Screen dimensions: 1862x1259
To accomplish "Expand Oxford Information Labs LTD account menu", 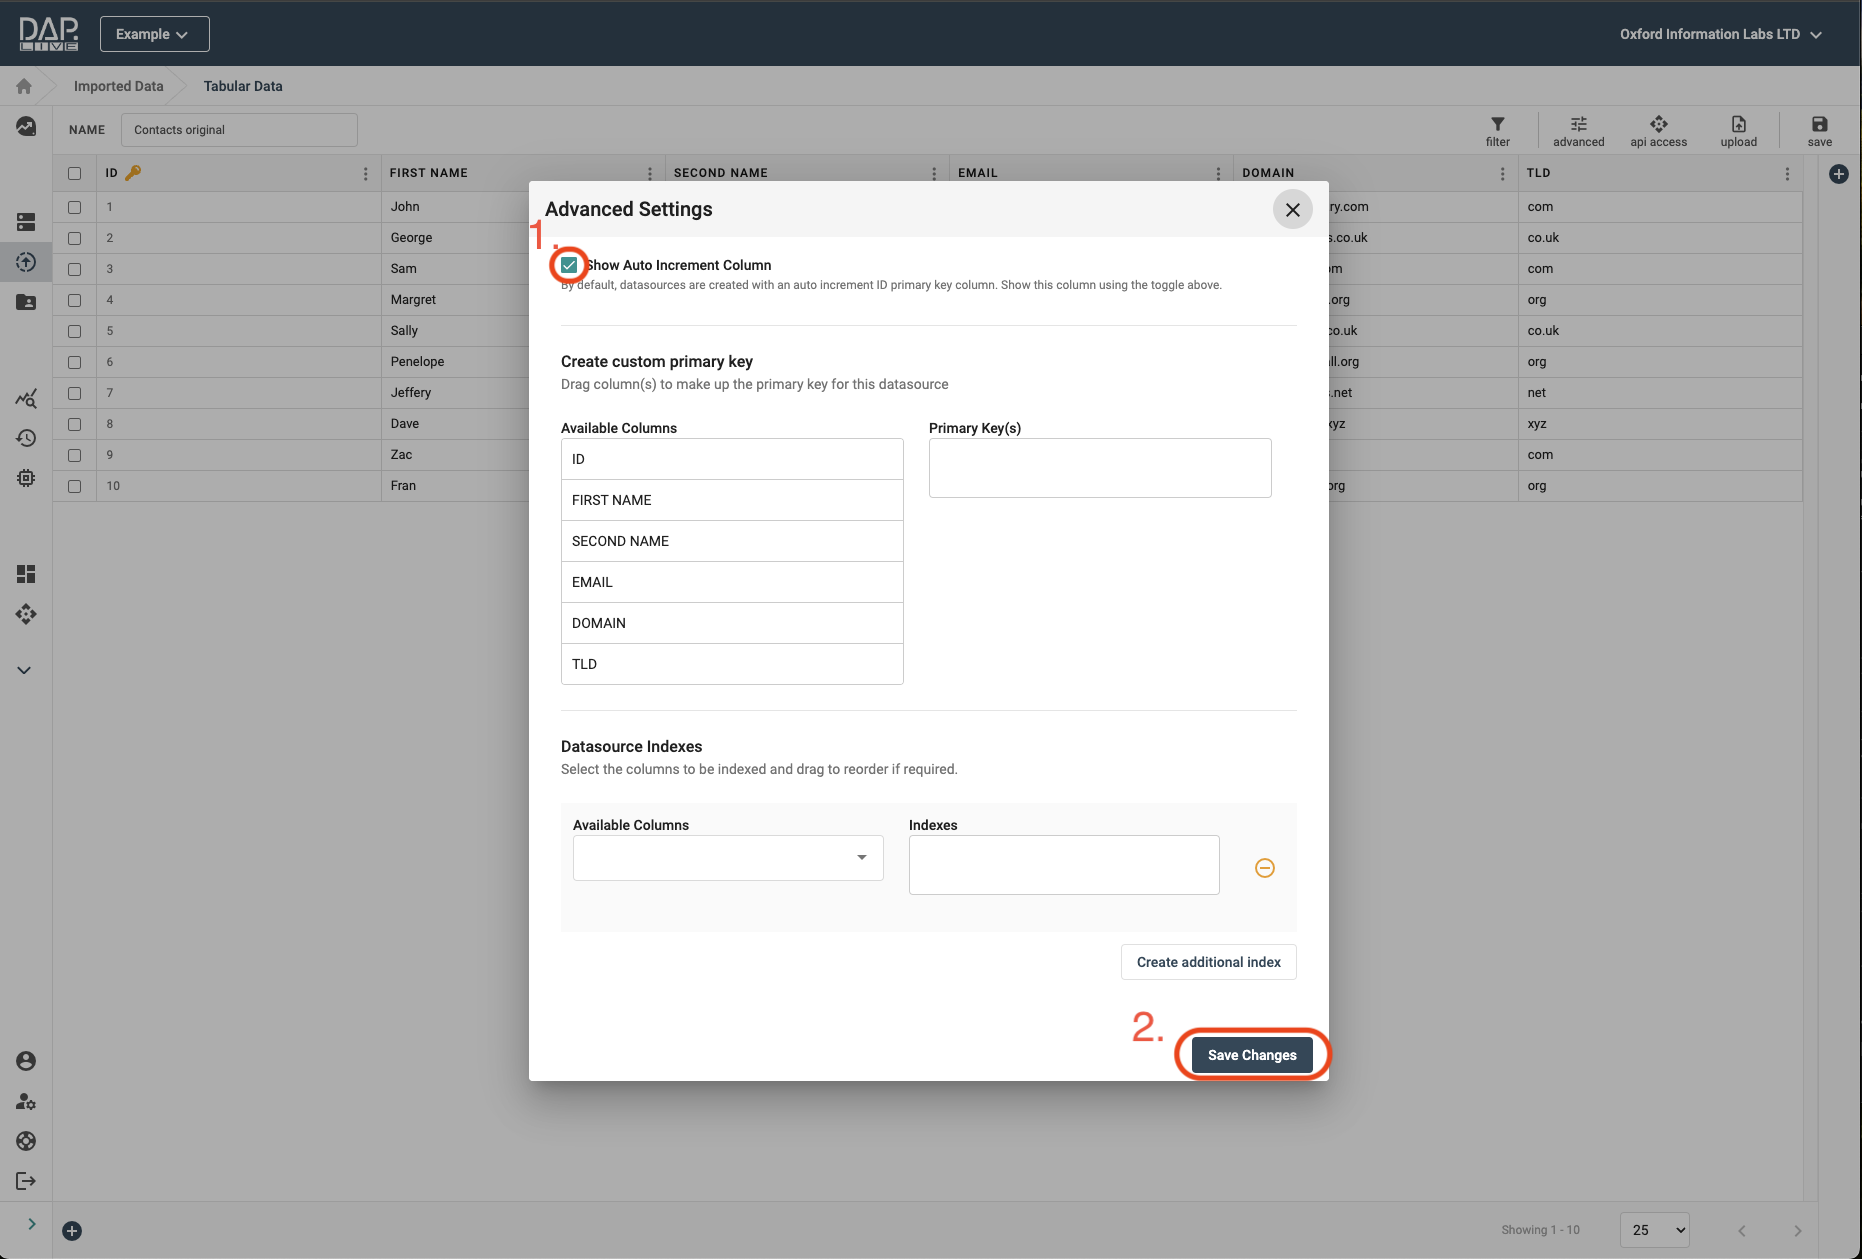I will coord(1720,34).
